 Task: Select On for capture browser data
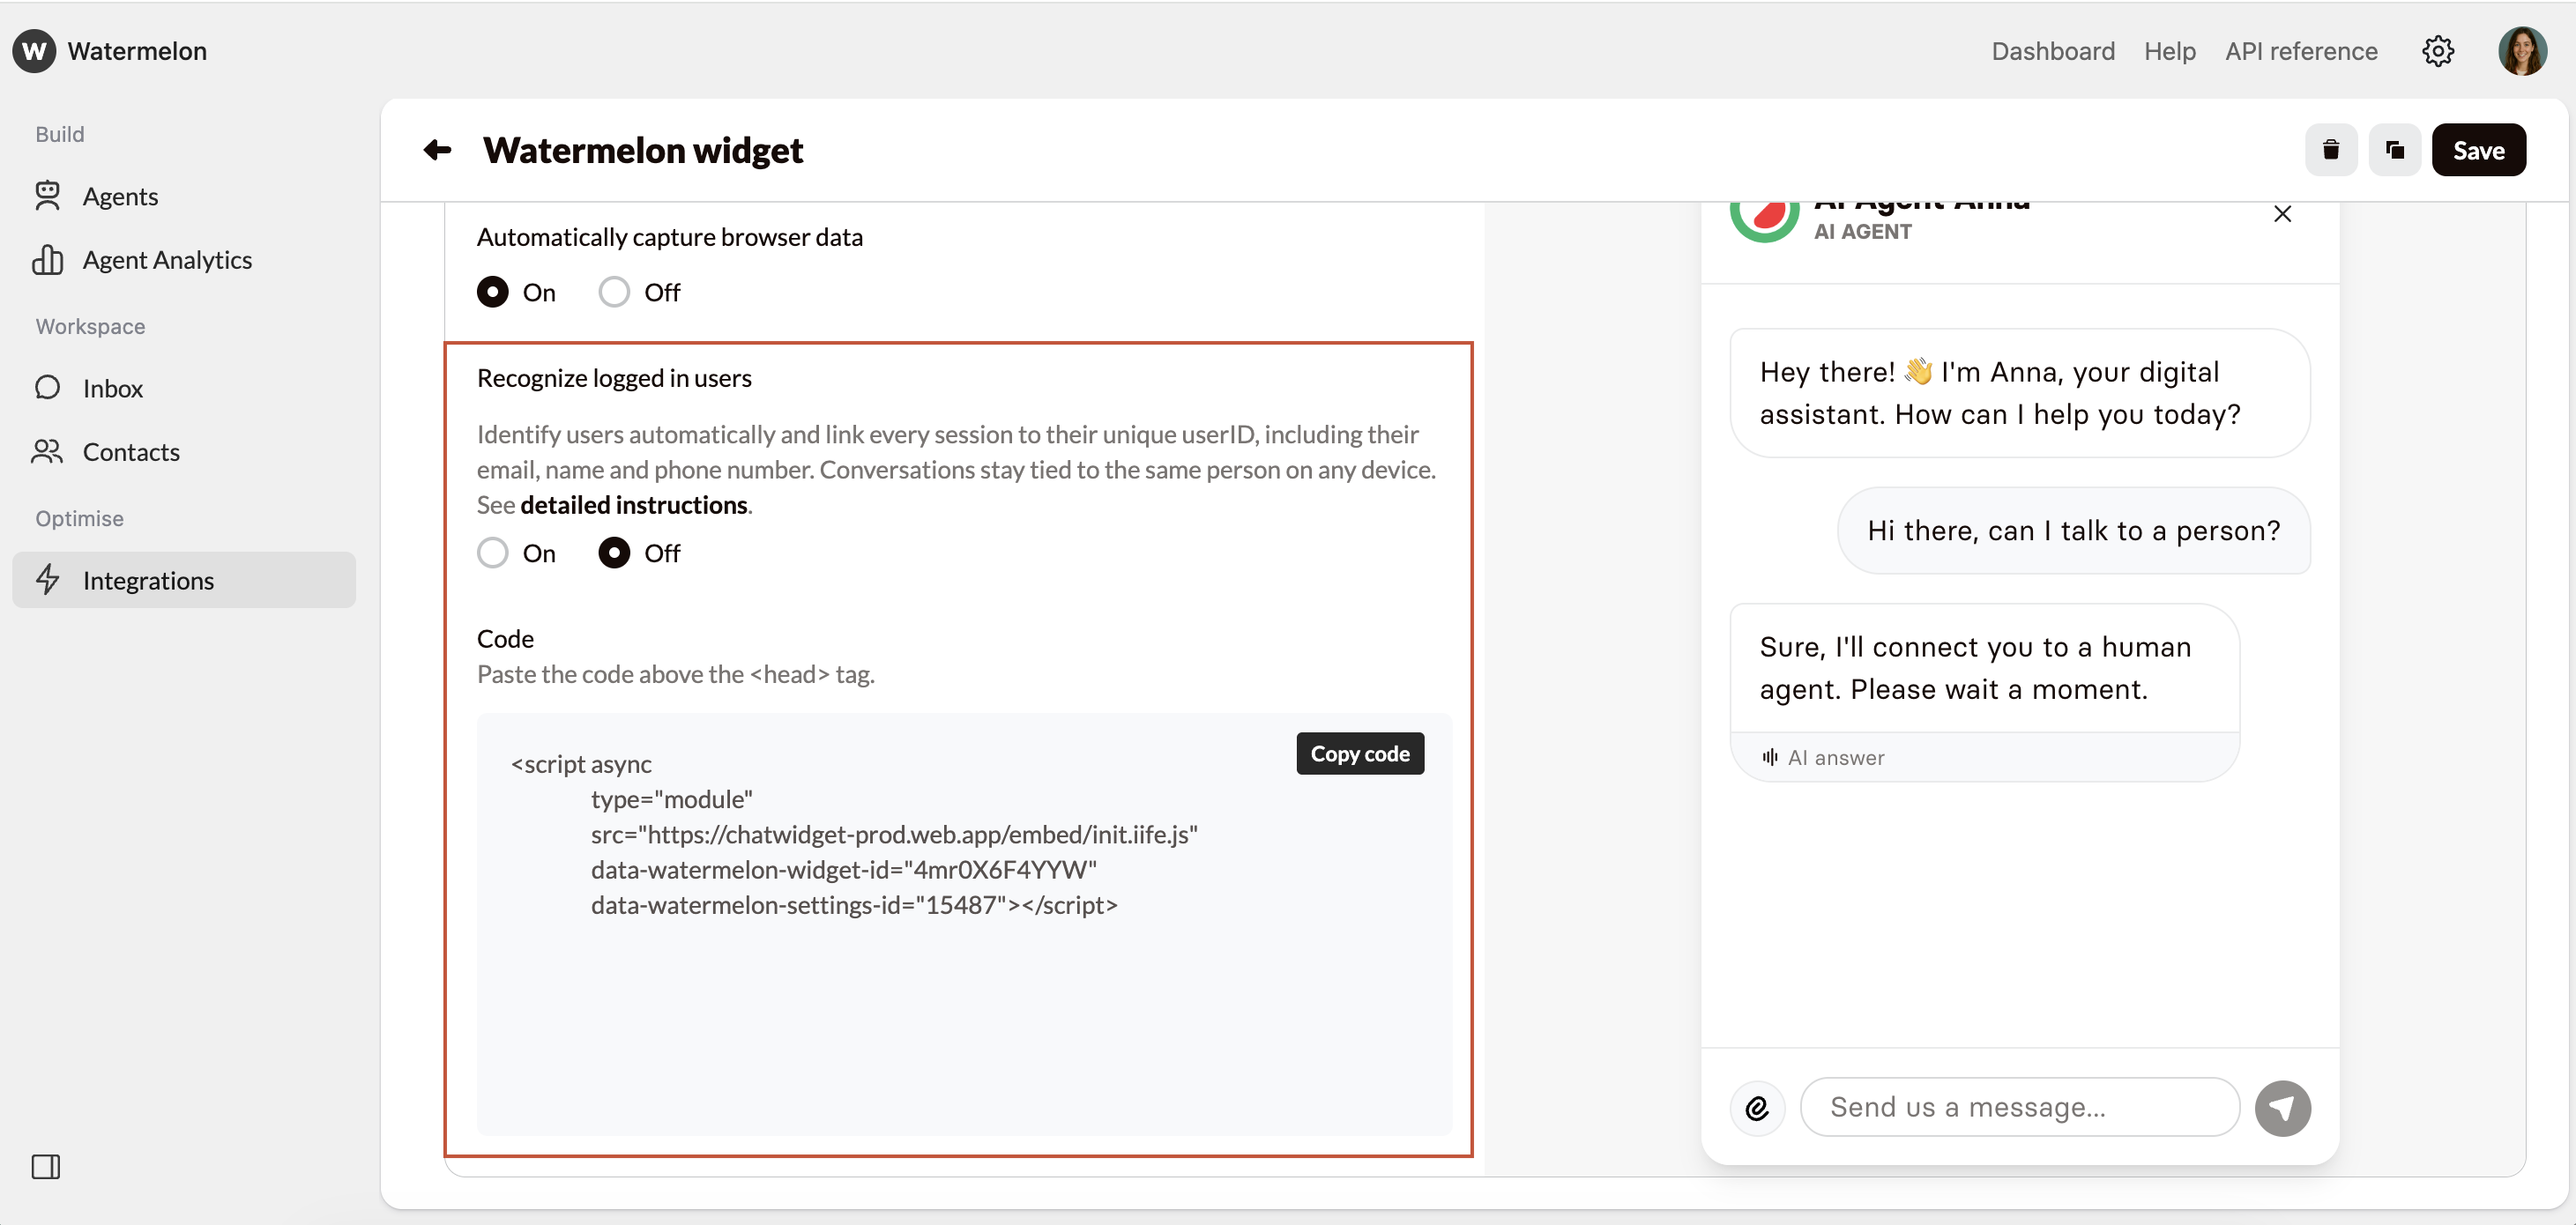point(493,292)
